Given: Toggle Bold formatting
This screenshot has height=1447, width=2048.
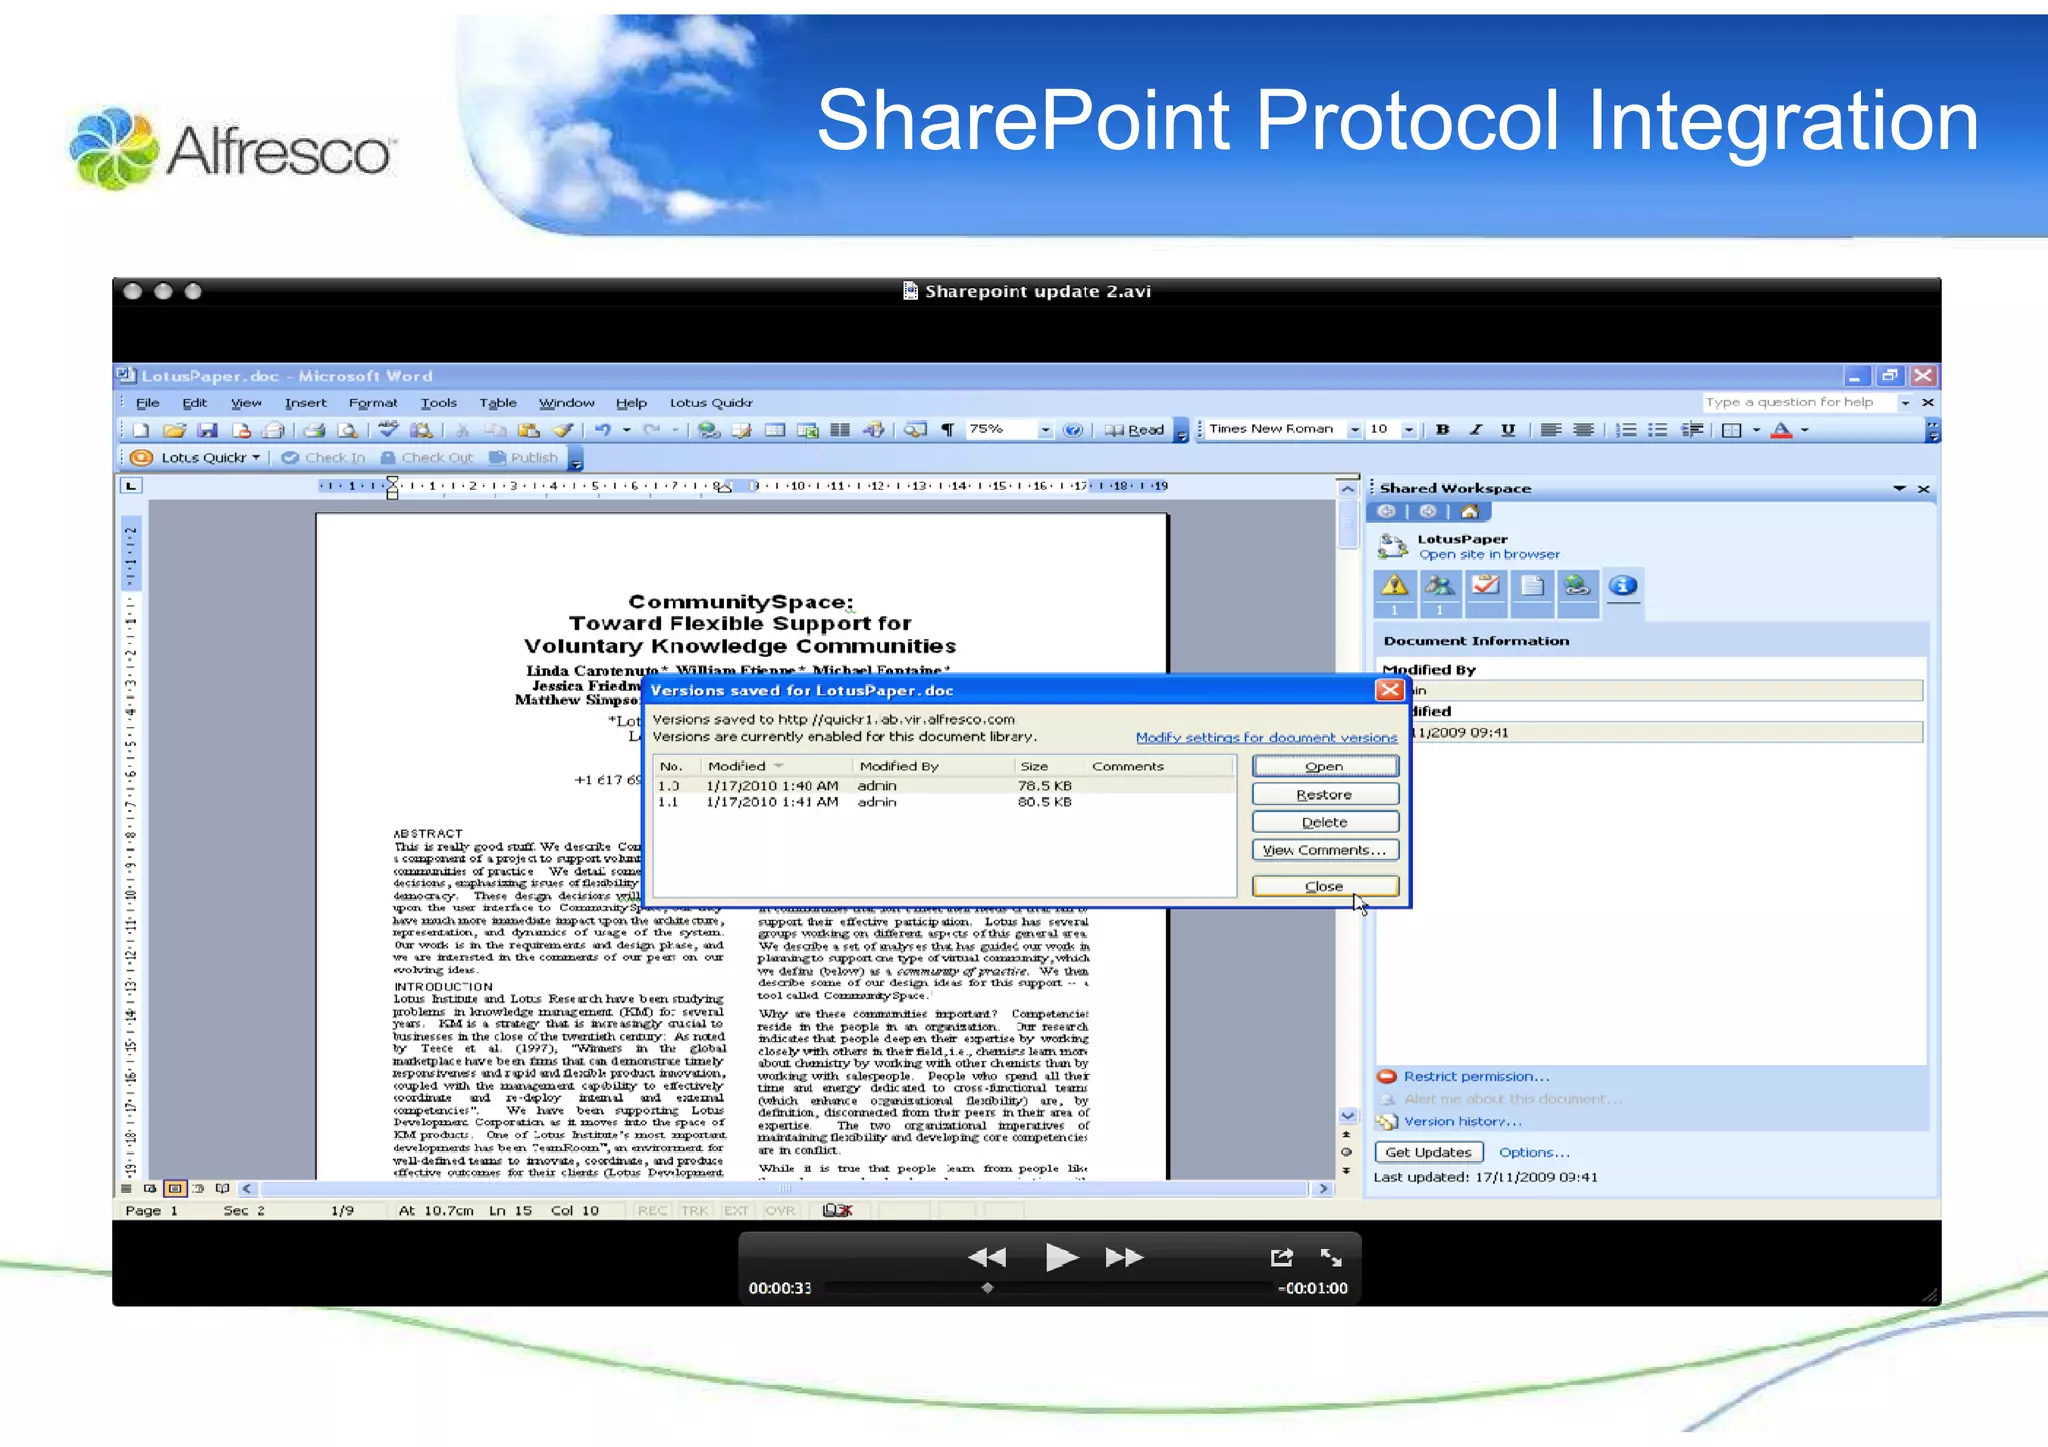Looking at the screenshot, I should point(1442,430).
